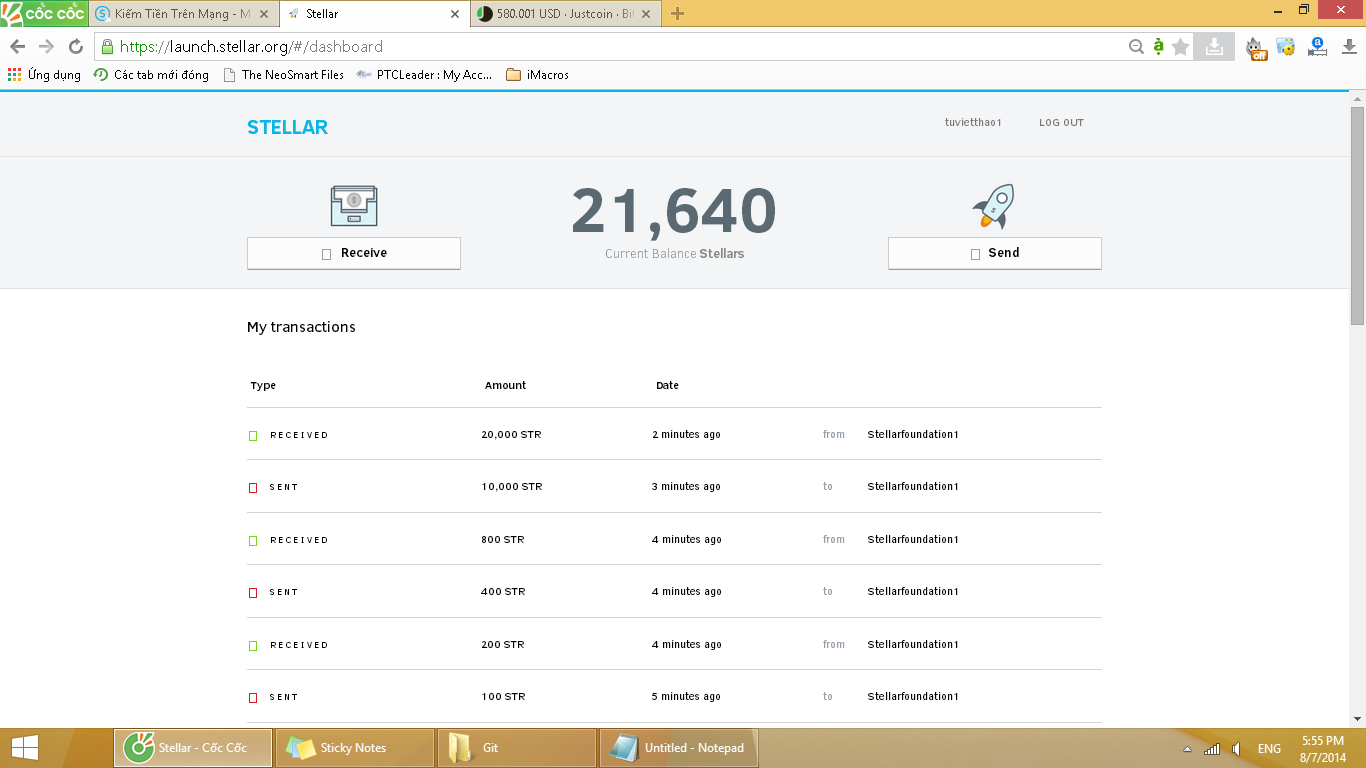Click the '2 minutes ago' date cell
Viewport: 1366px width, 768px height.
pos(686,435)
